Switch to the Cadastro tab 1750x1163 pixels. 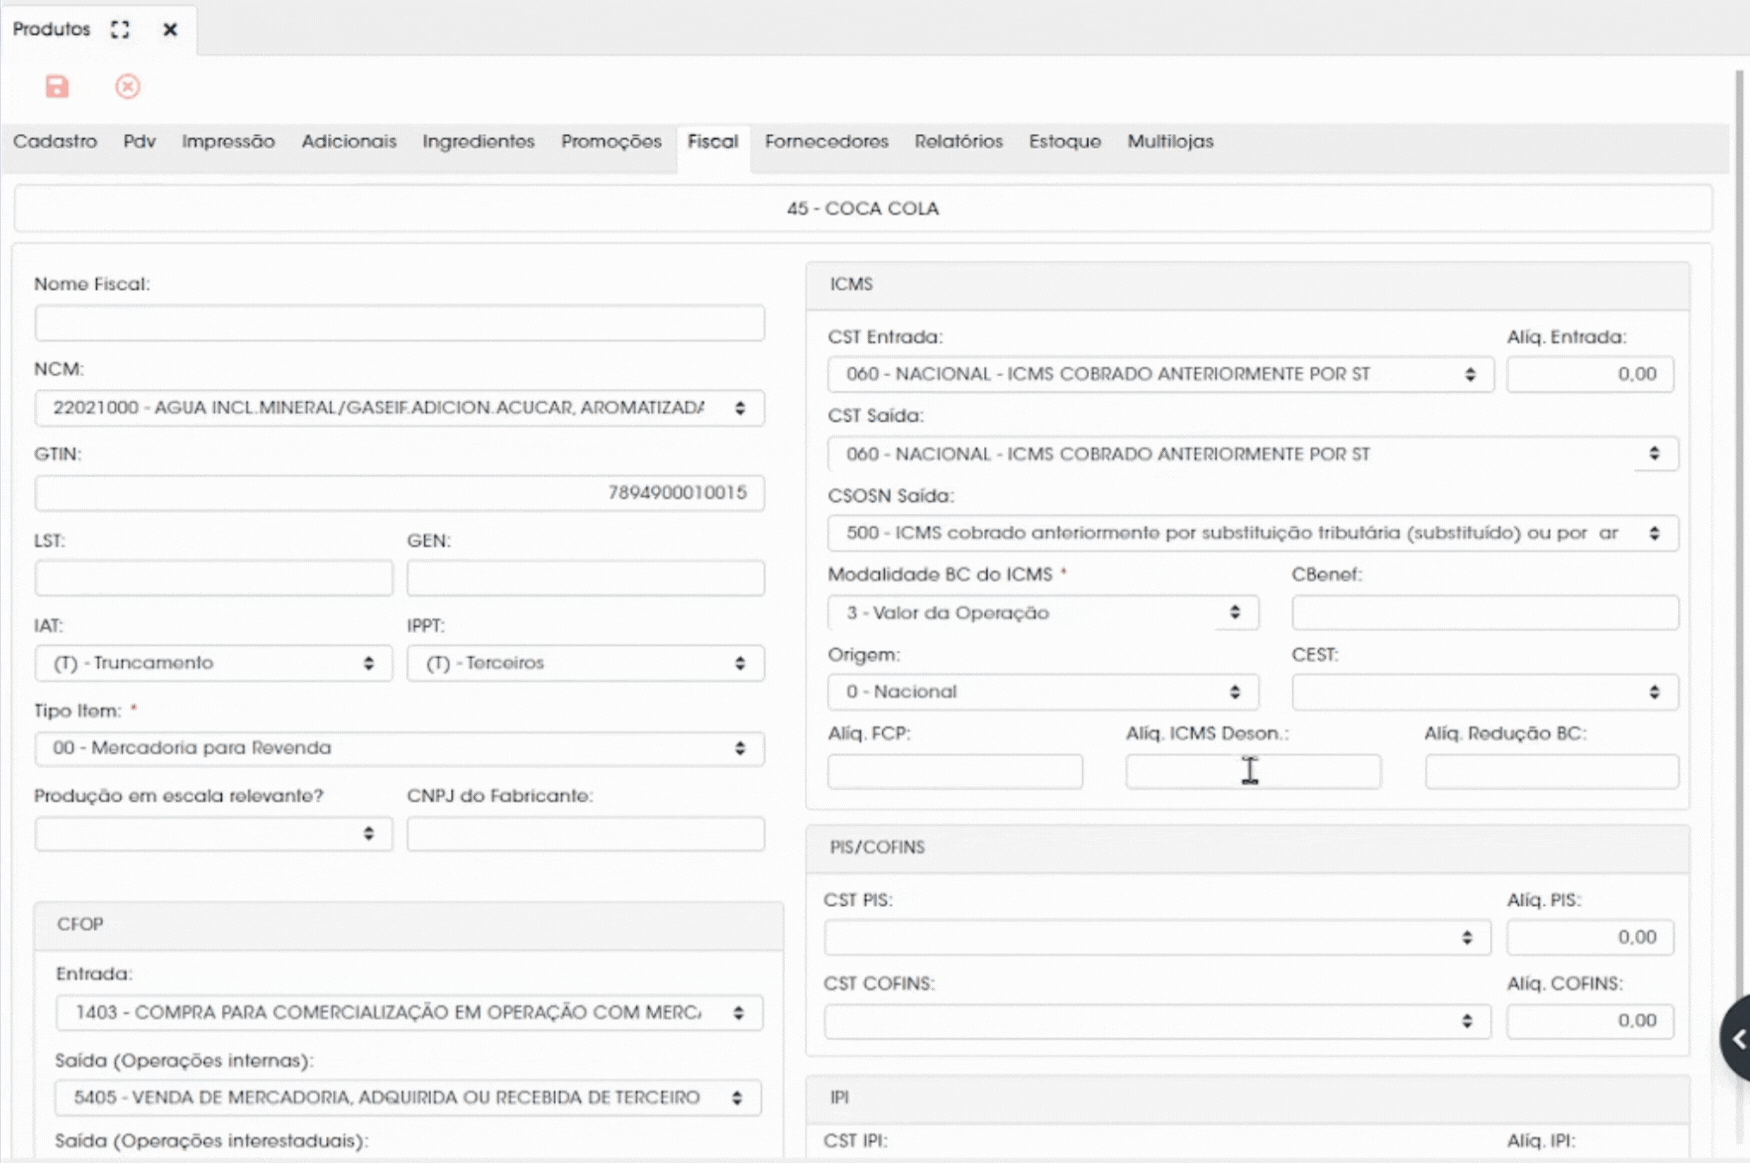tap(55, 142)
